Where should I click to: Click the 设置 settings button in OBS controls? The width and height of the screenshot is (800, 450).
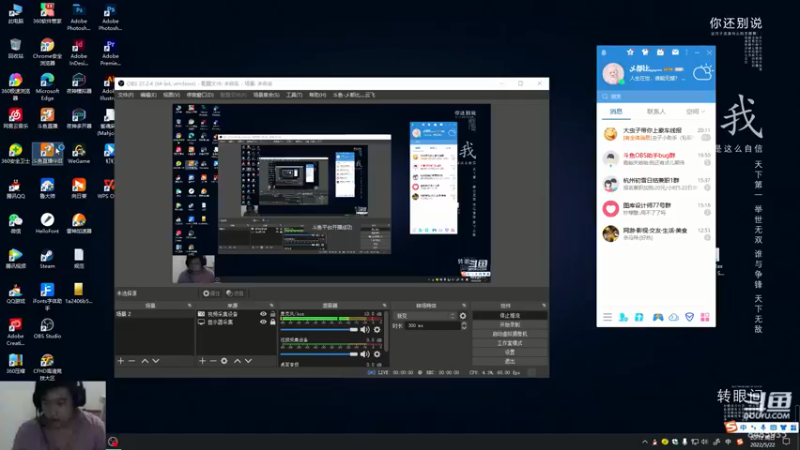[510, 352]
